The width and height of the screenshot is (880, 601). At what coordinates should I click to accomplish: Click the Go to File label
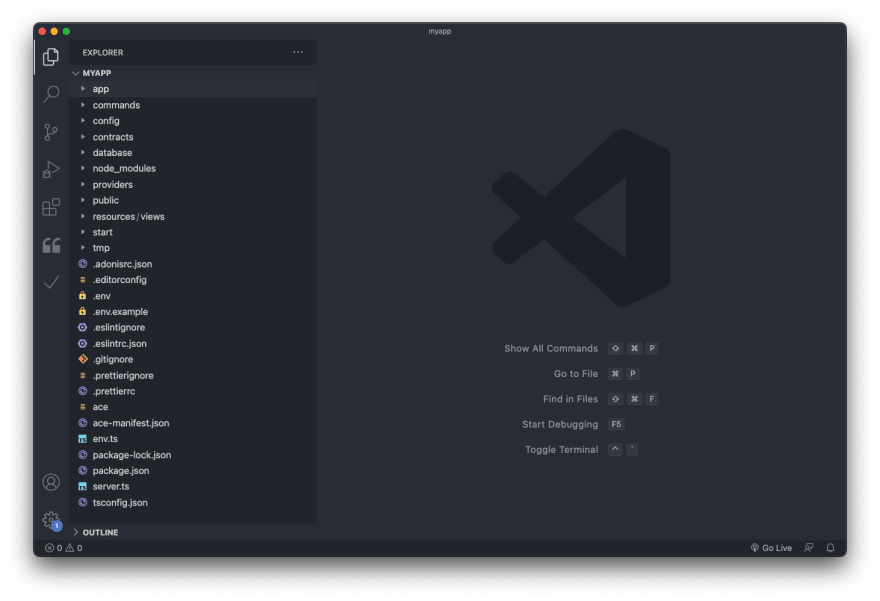coord(576,374)
